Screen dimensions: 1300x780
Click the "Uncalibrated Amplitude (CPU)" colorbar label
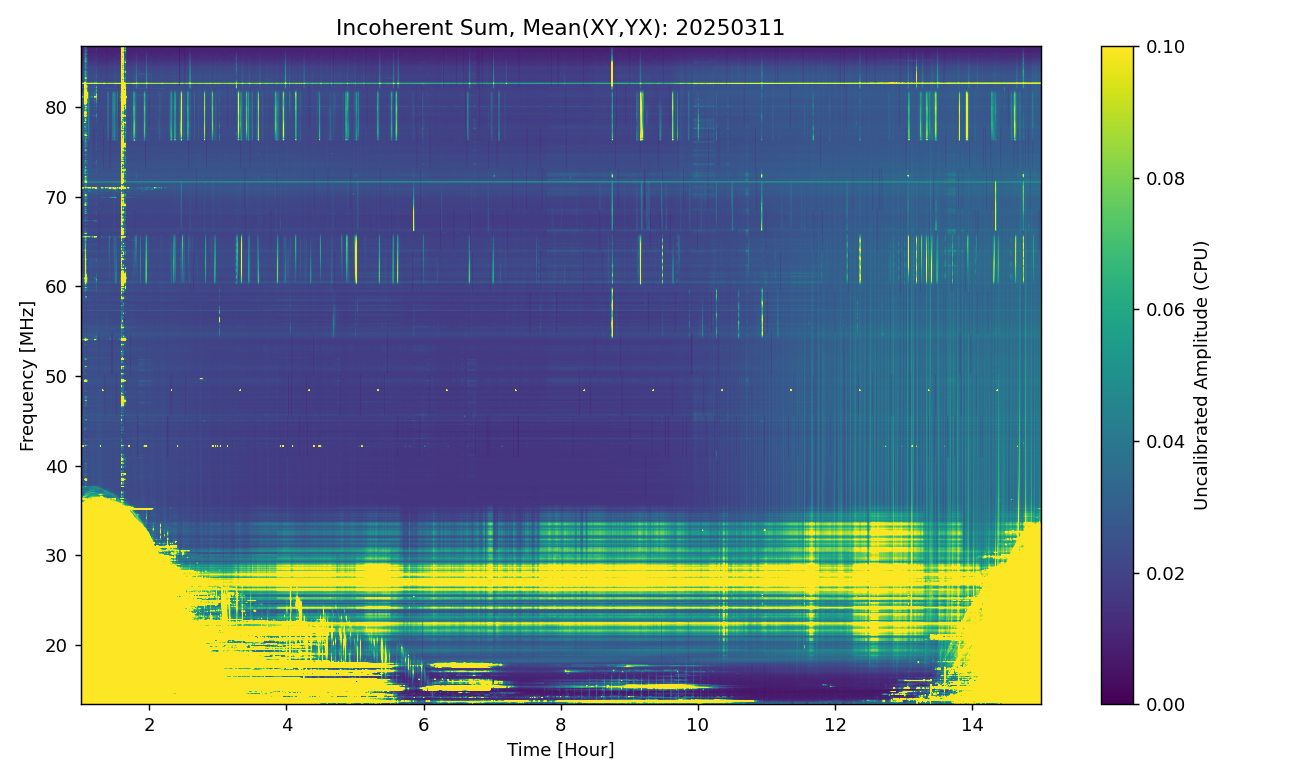point(1201,375)
